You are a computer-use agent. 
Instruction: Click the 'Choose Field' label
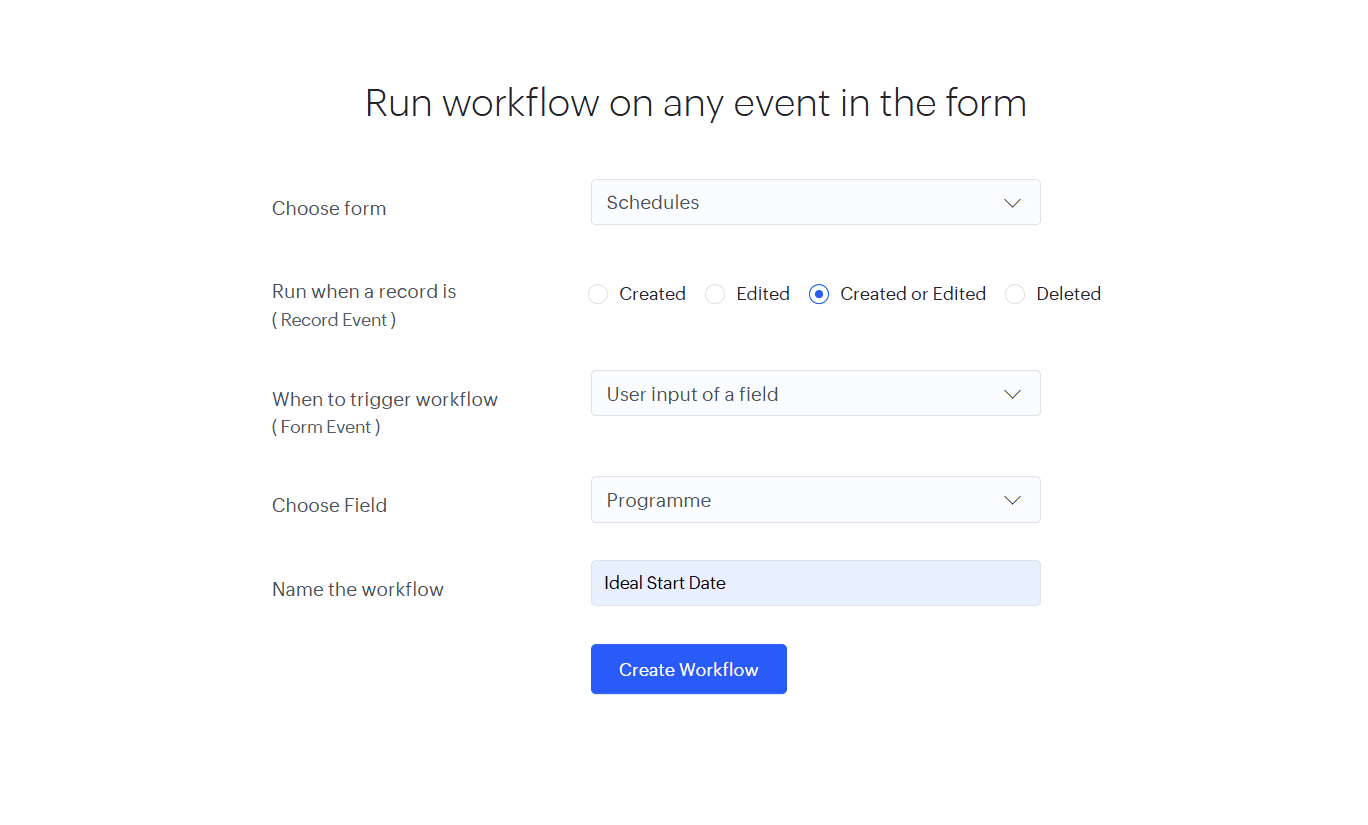pyautogui.click(x=329, y=505)
